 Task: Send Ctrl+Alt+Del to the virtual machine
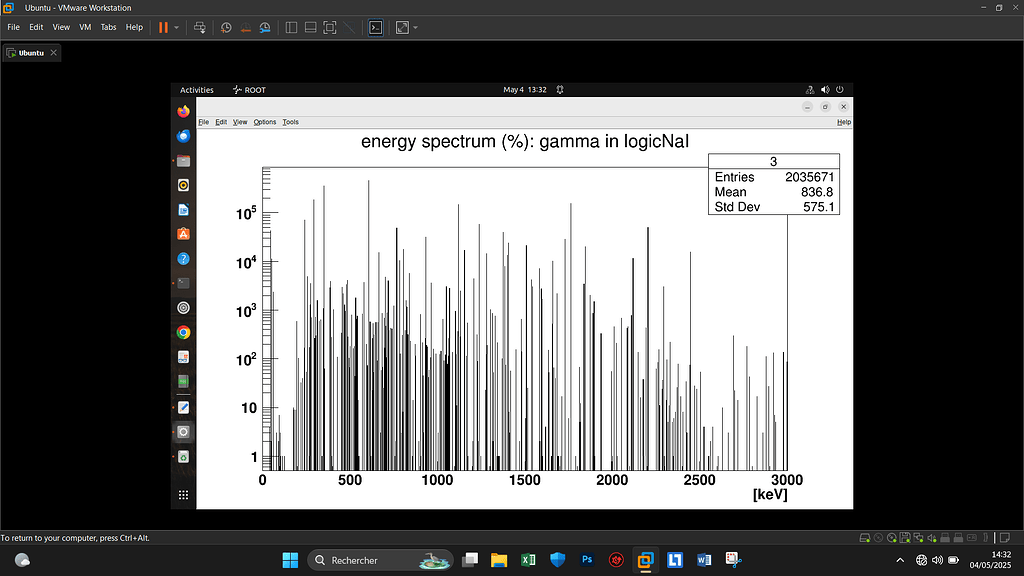point(199,27)
